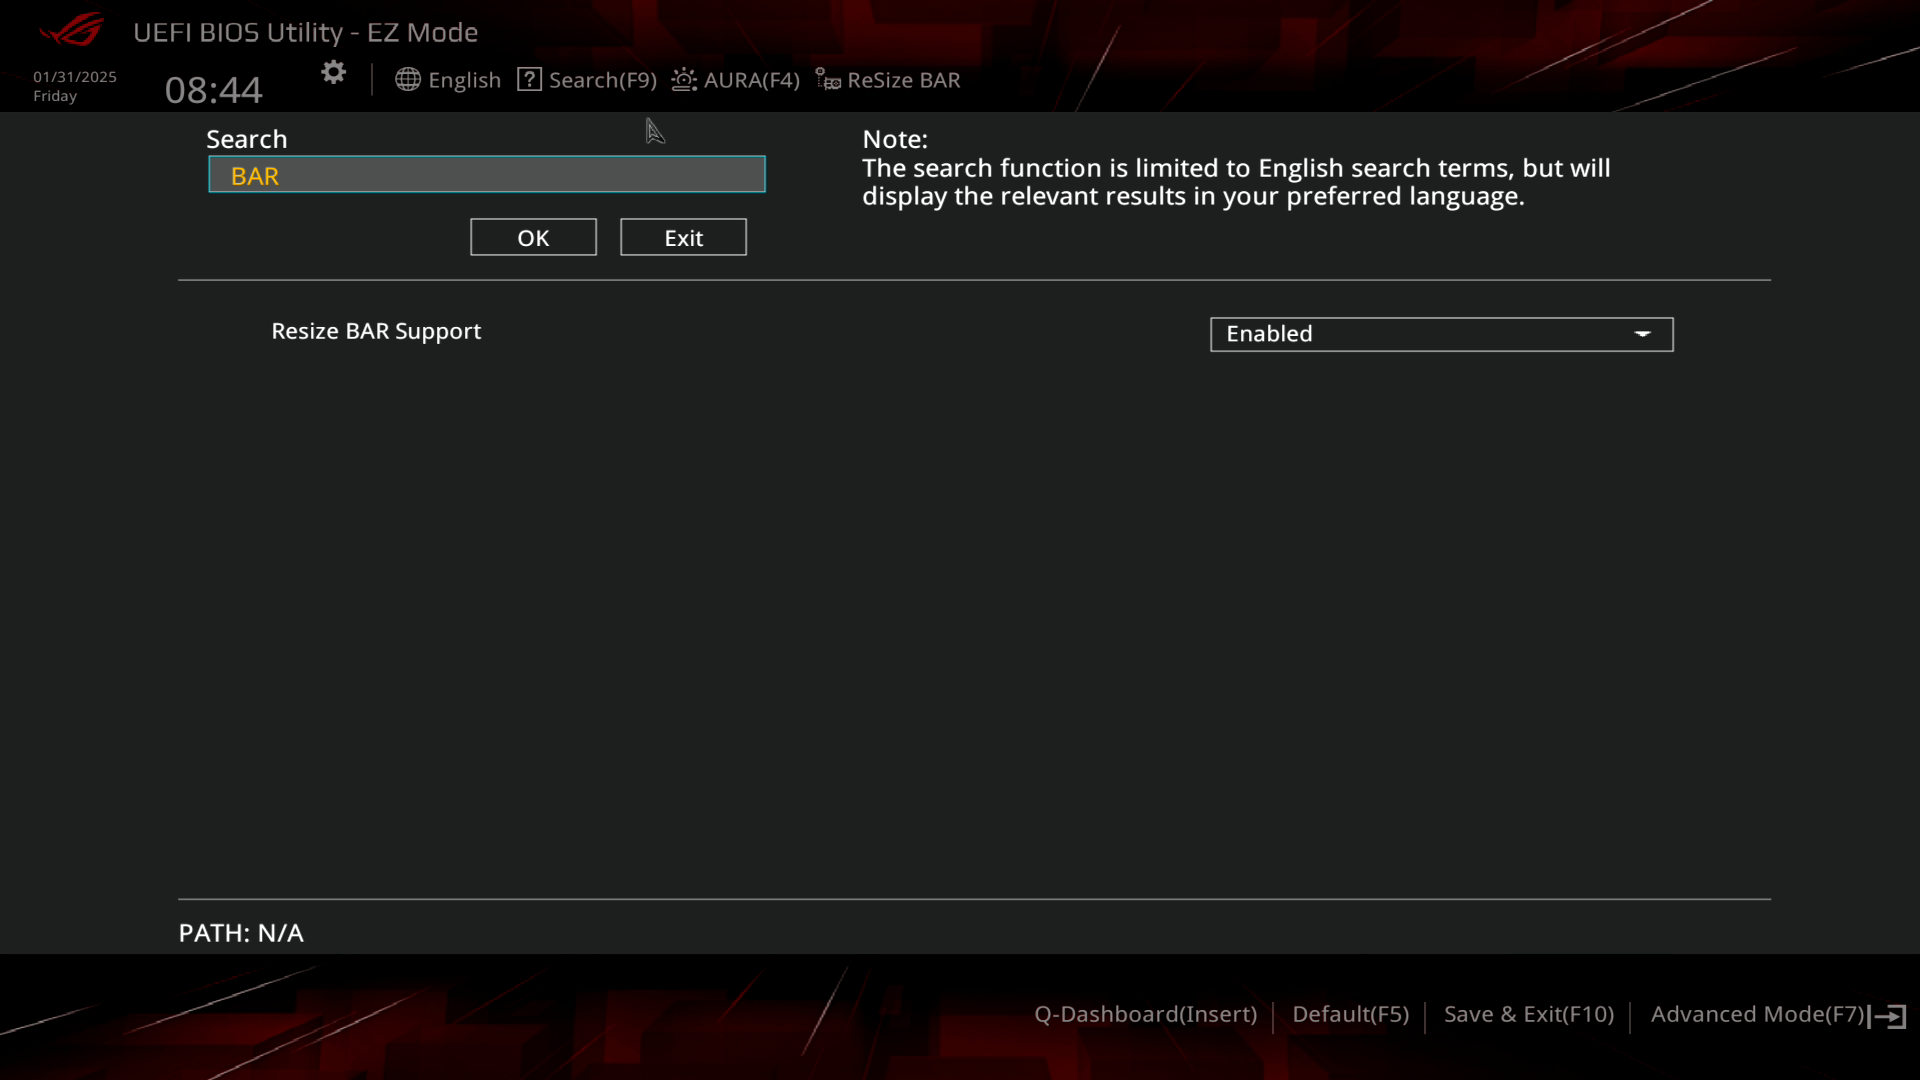
Task: Press Default F5 to reset settings
Action: [x=1350, y=1013]
